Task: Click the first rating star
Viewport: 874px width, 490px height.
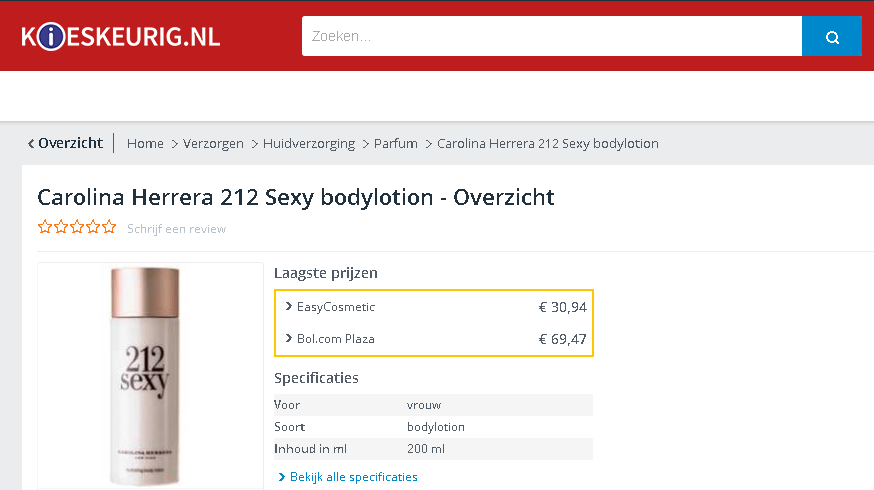Action: 45,227
